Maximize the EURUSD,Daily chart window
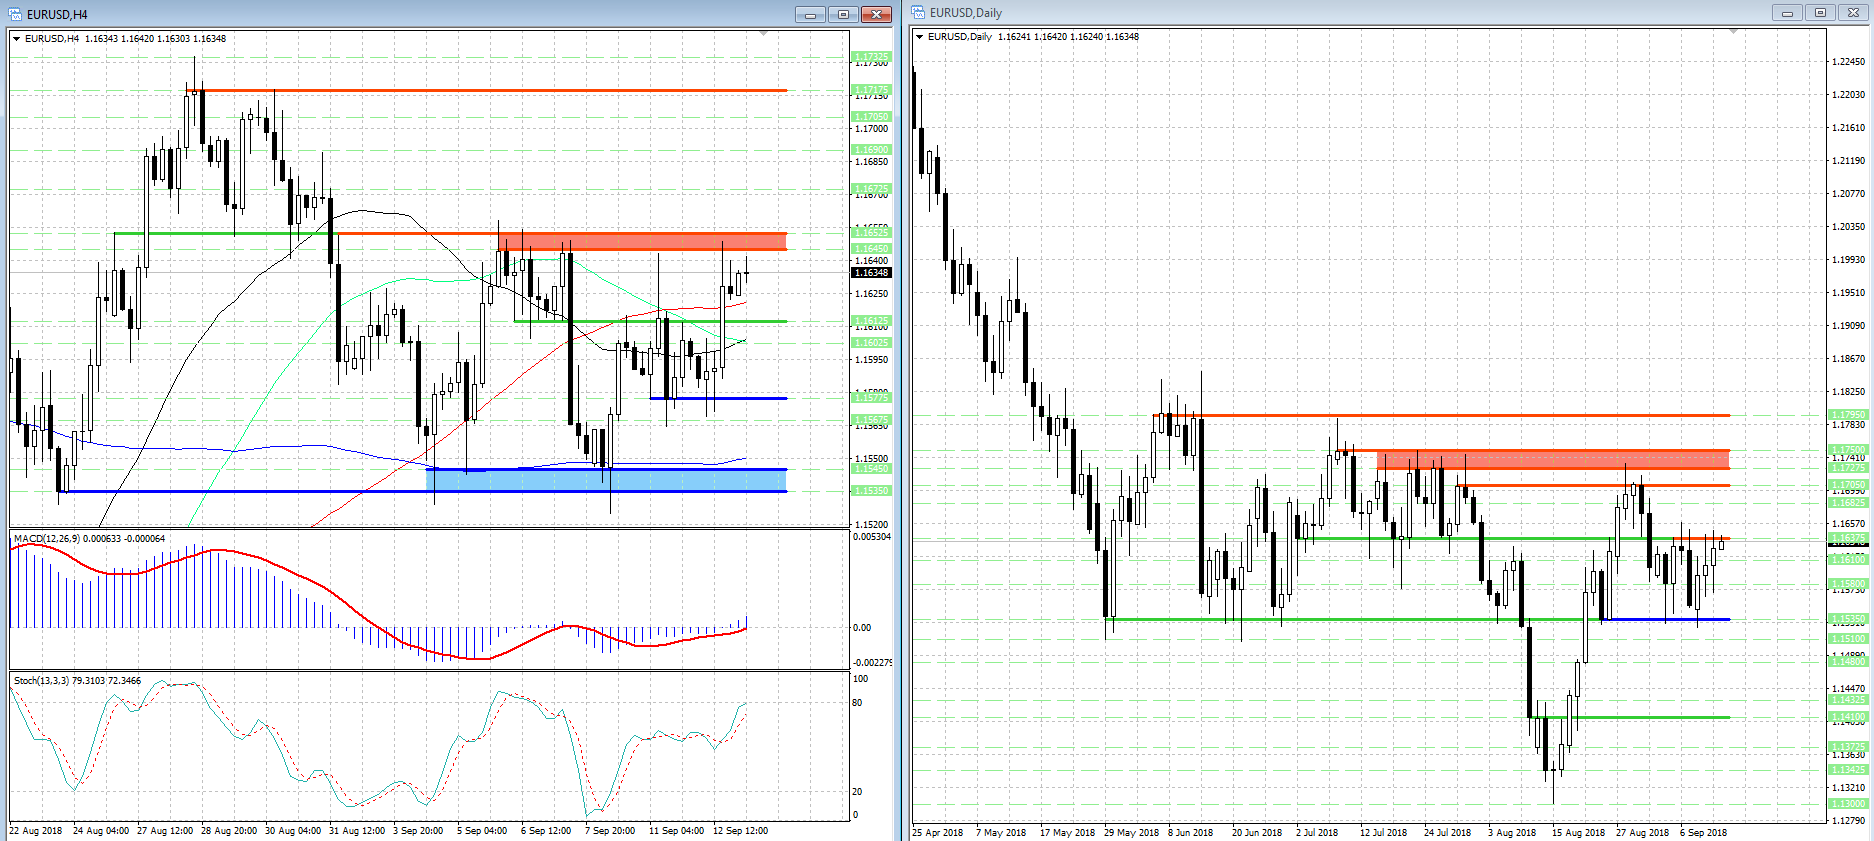 1820,13
